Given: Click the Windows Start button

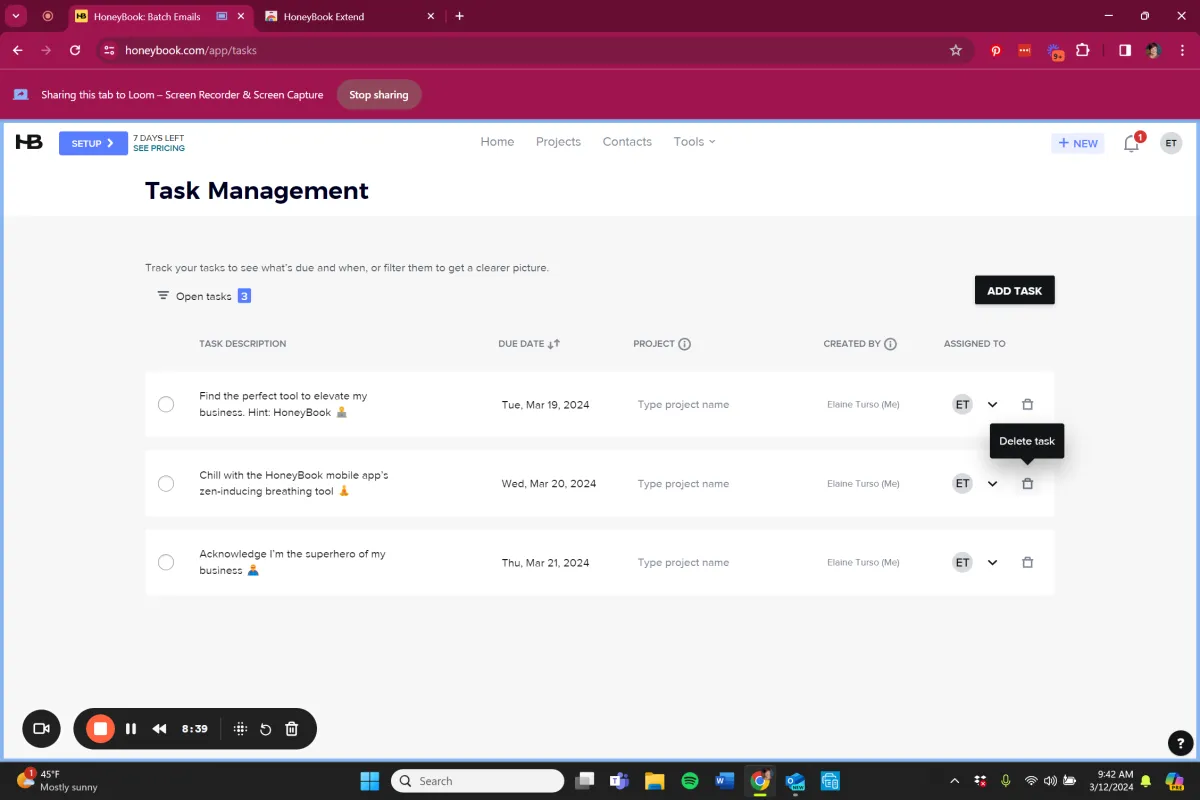Looking at the screenshot, I should coord(370,781).
